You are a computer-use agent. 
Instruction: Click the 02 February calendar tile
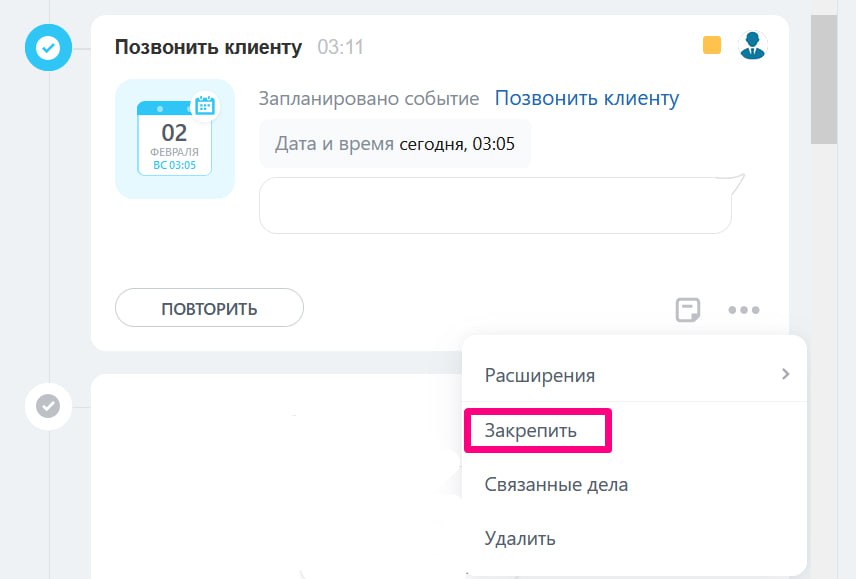pyautogui.click(x=174, y=139)
